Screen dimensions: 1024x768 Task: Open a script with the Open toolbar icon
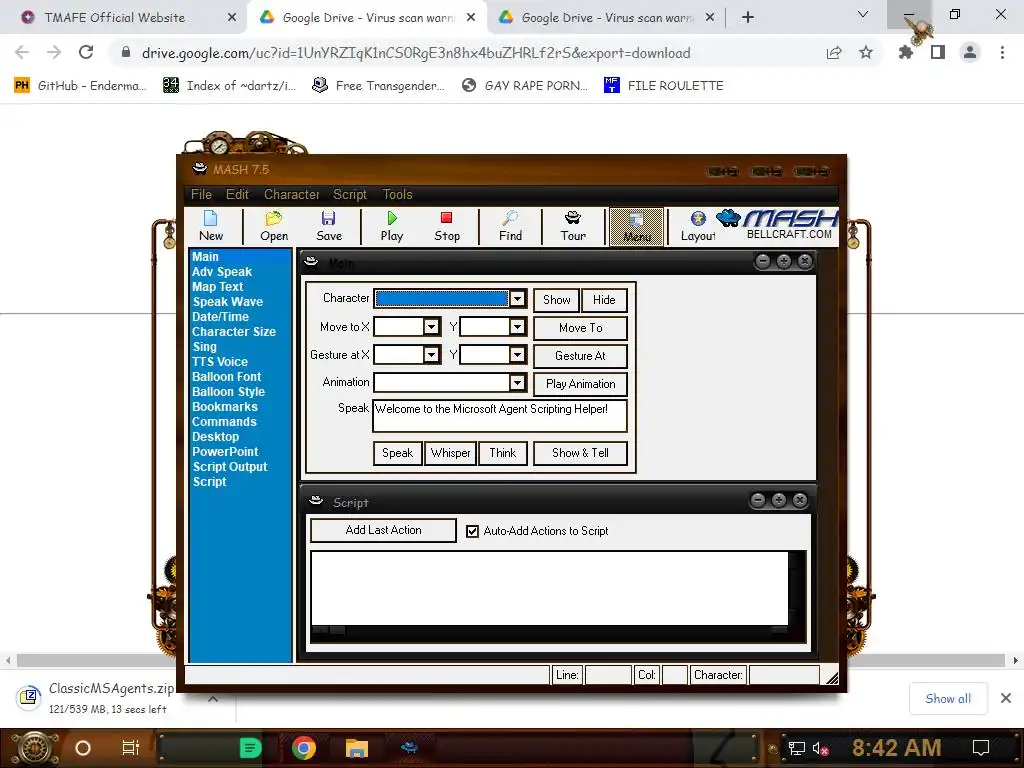(274, 226)
